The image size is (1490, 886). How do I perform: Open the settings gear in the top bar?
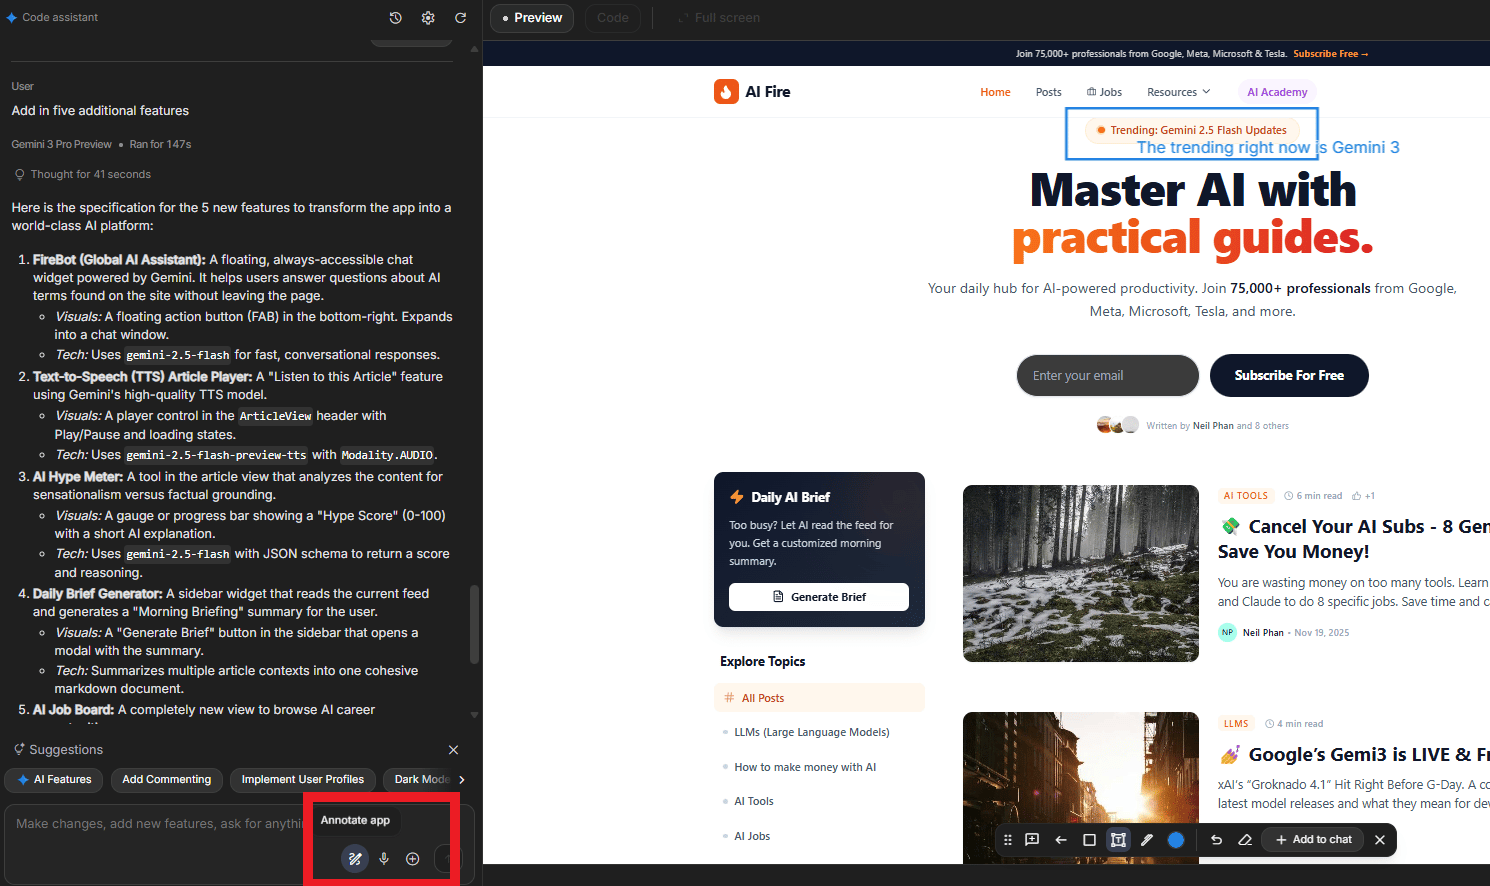click(427, 17)
